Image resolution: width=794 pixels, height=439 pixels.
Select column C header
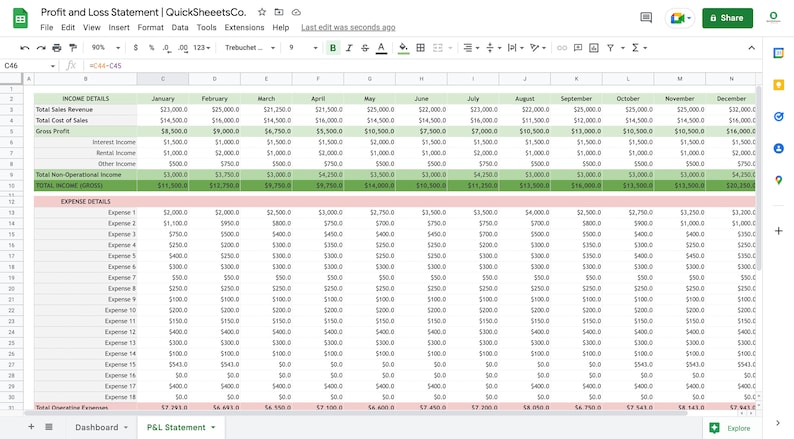click(x=163, y=78)
